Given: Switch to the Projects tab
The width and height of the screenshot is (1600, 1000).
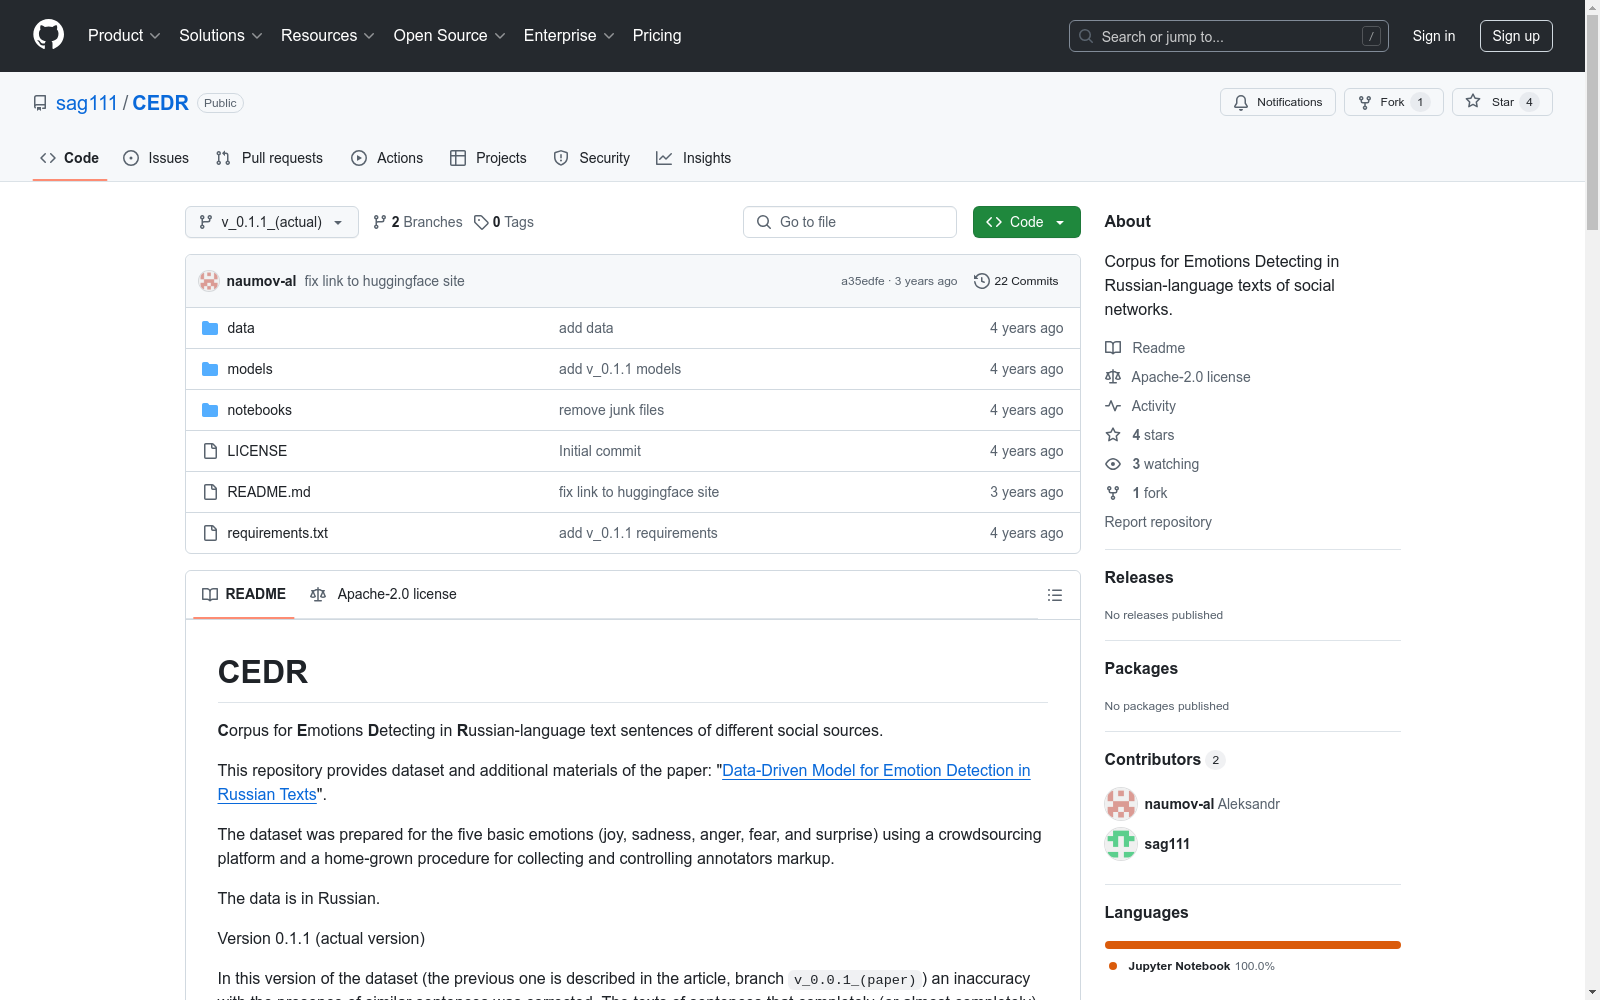Looking at the screenshot, I should click(488, 158).
